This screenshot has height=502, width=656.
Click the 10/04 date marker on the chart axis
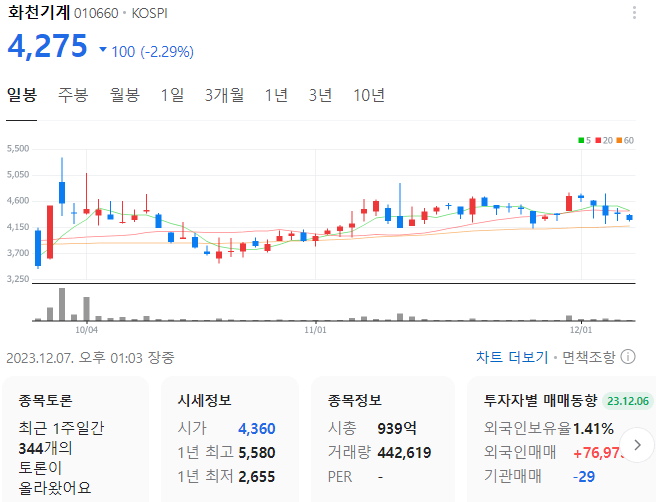87,330
